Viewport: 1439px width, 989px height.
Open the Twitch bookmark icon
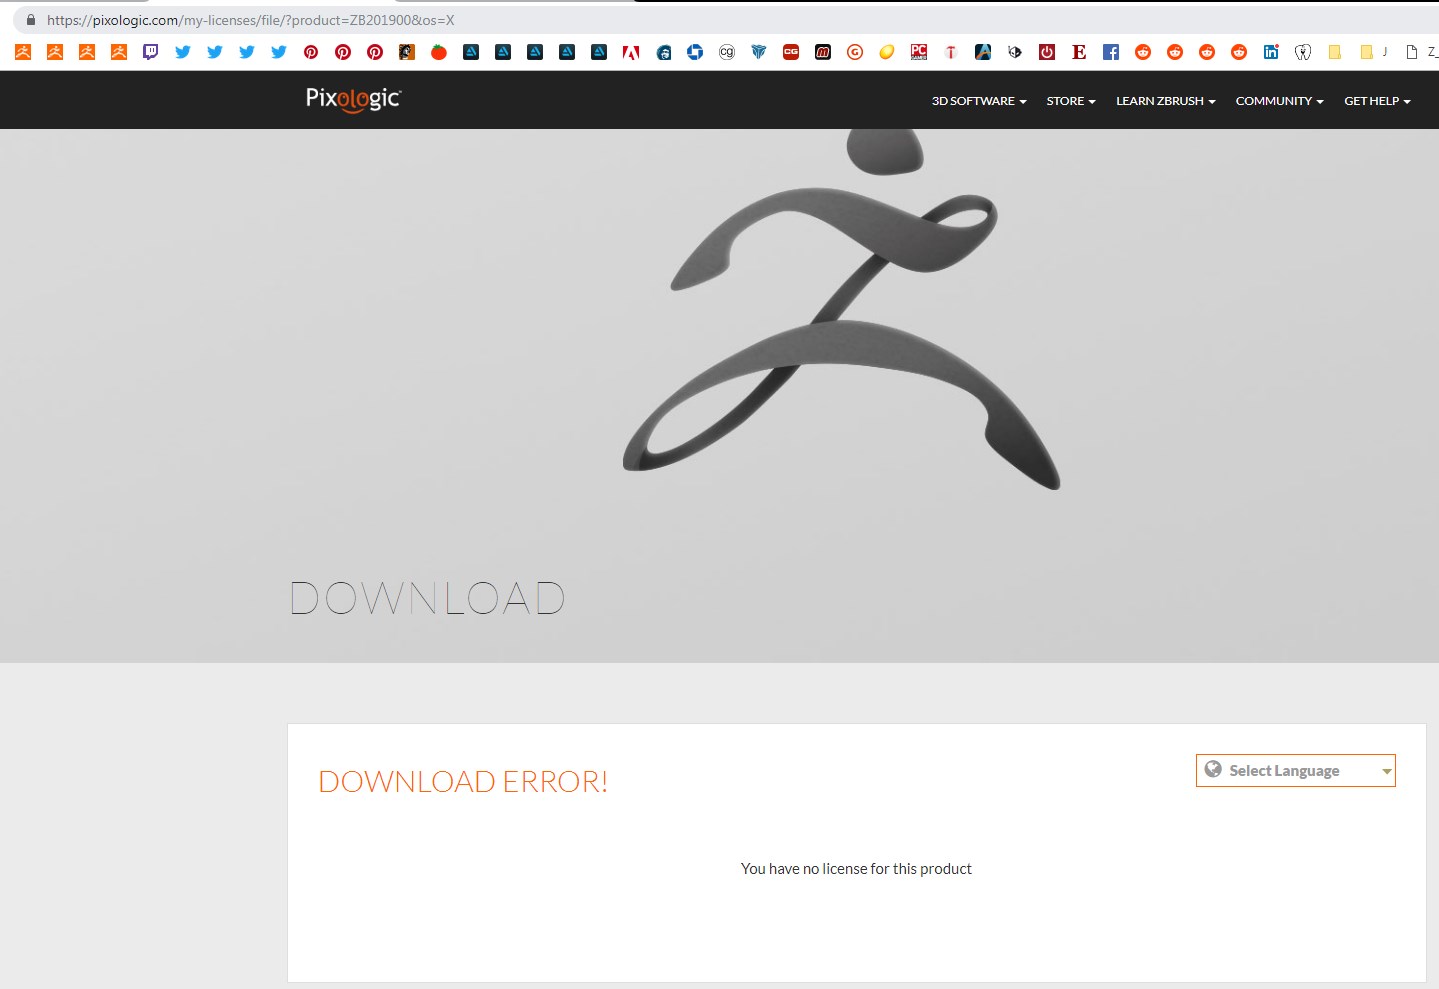pos(151,52)
